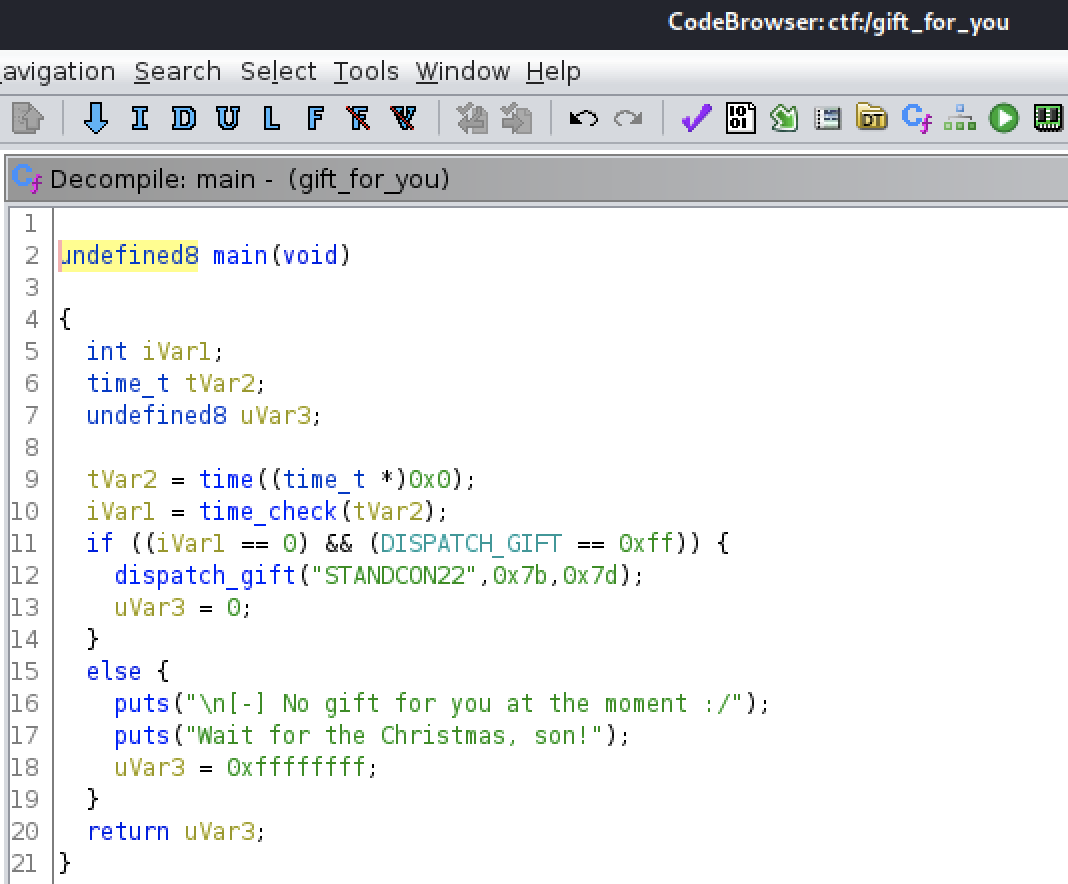Screen dimensions: 1068x884
Task: Click iVar1 in its declaration on line 5
Action: [x=176, y=351]
